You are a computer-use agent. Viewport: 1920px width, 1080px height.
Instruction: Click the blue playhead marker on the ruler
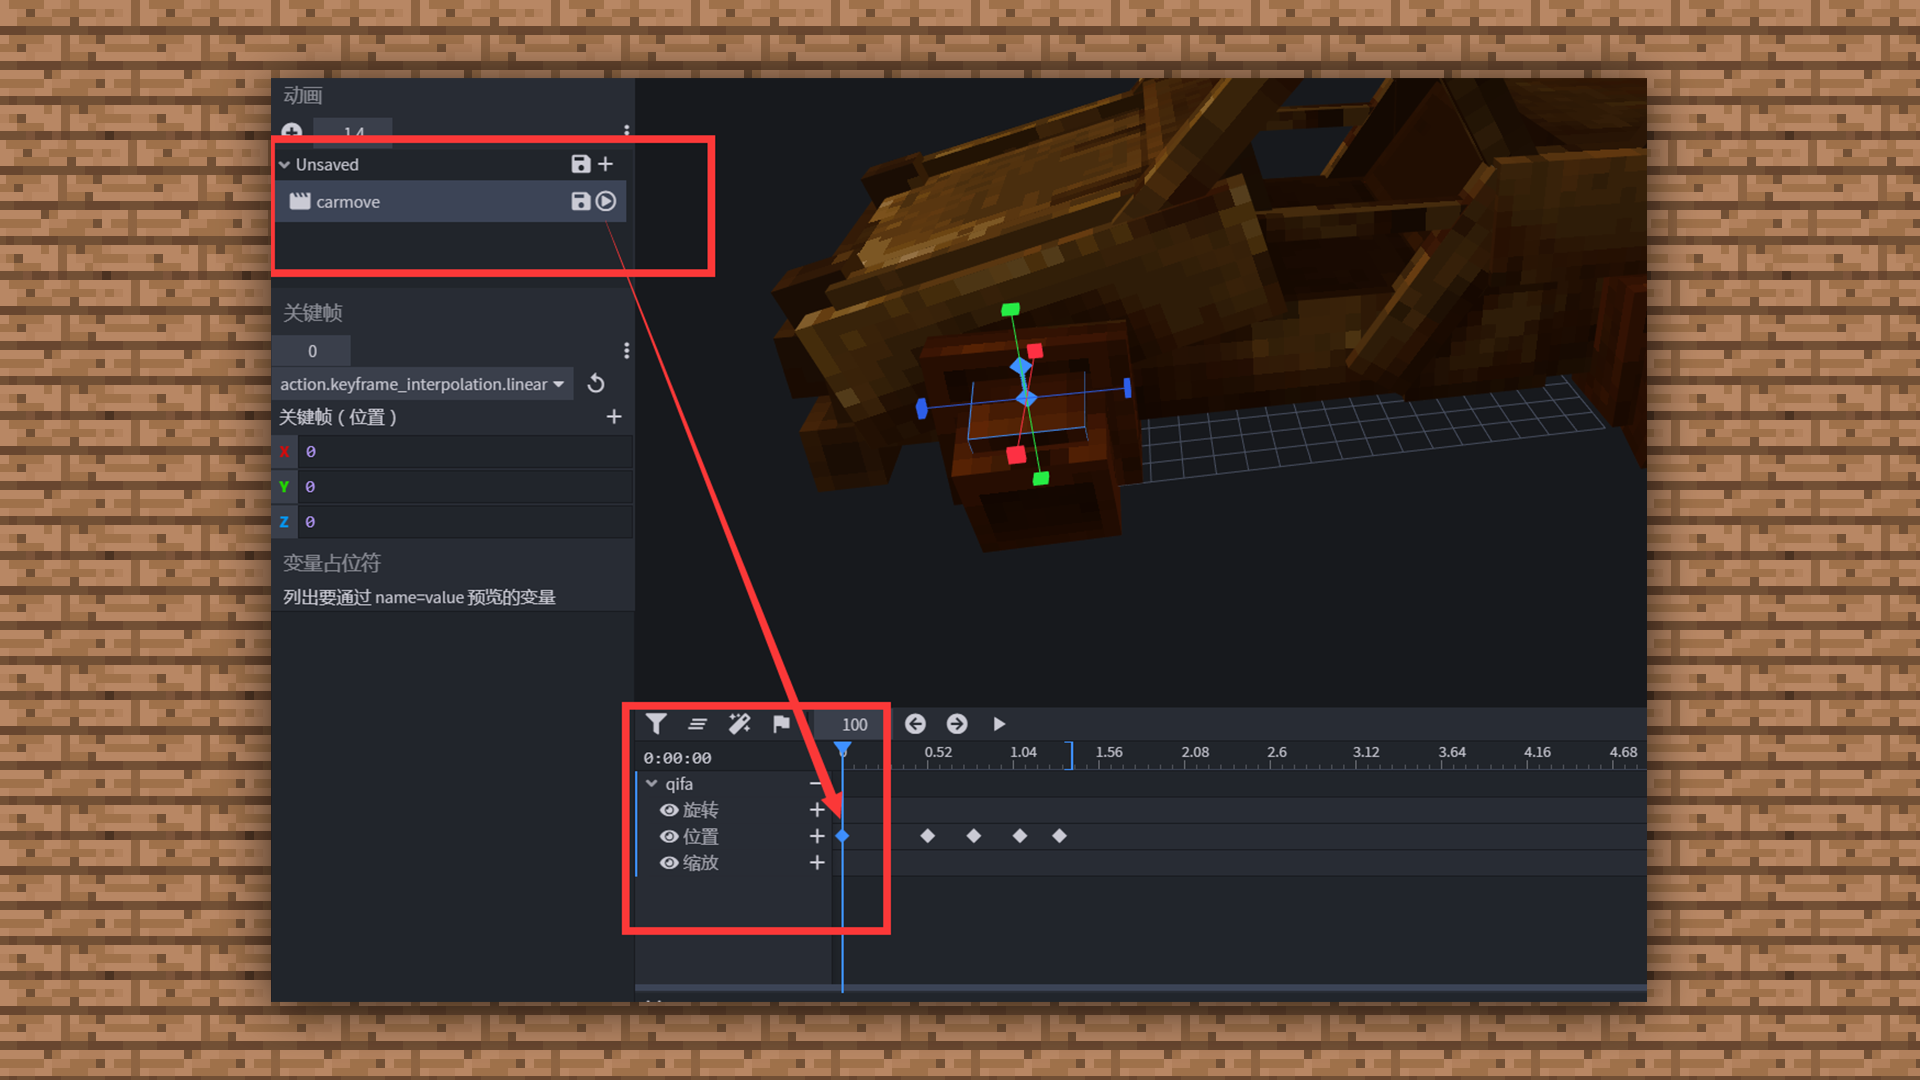(843, 749)
